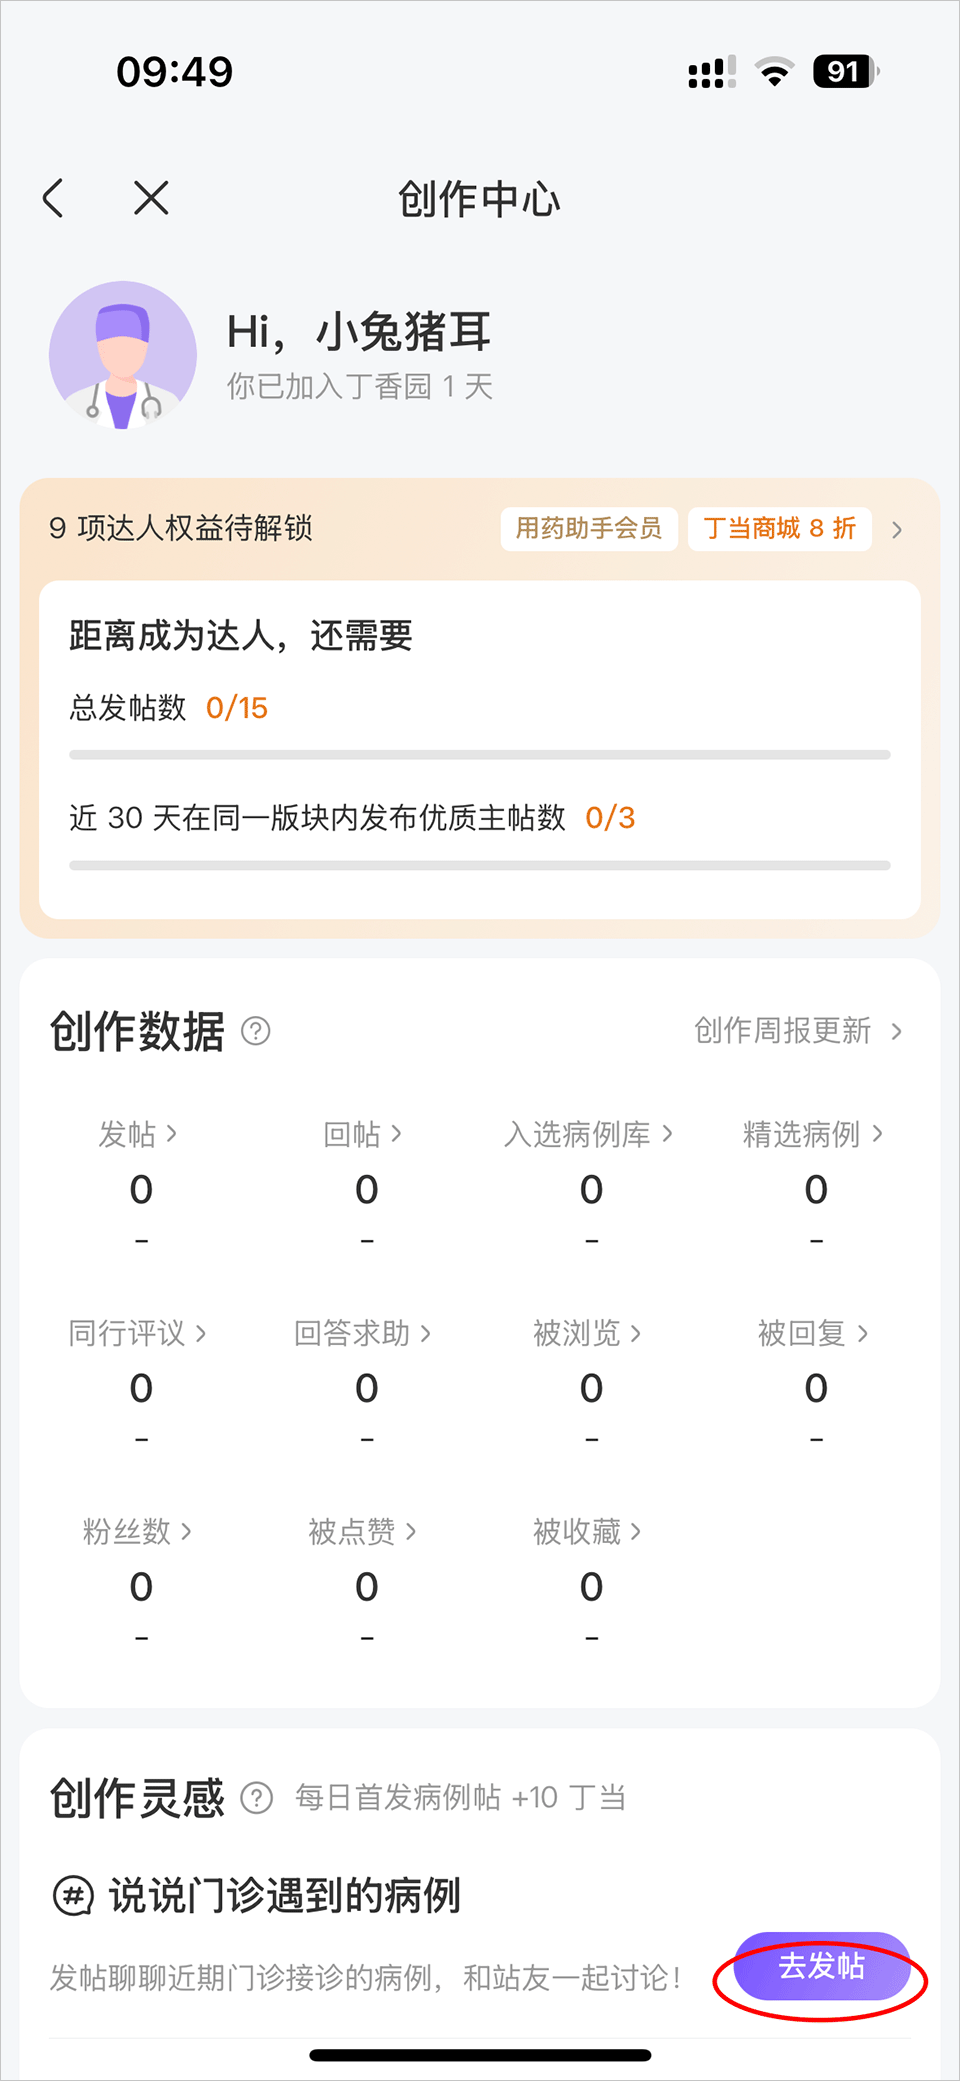Open the 粉丝数 follower count
Viewport: 960px width, 2081px height.
[x=139, y=1531]
